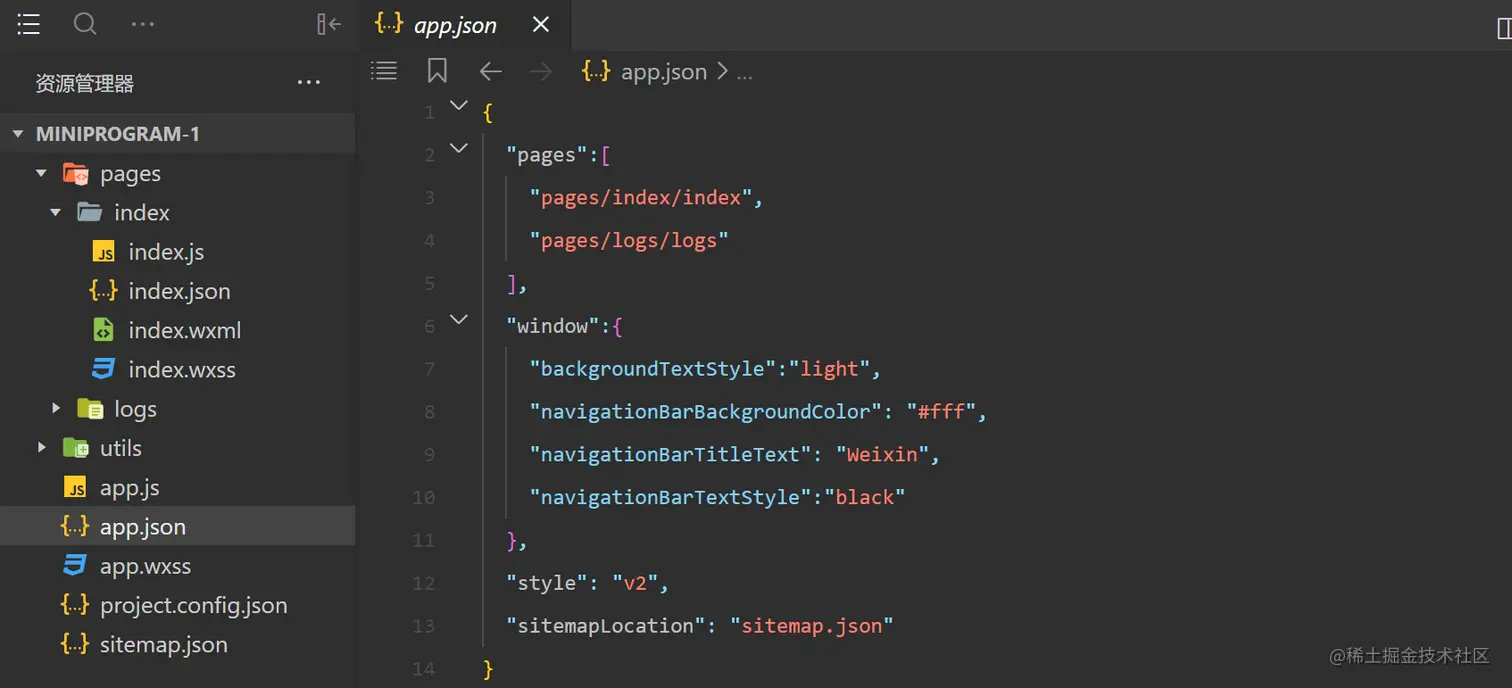Go forward with the right arrow
This screenshot has height=688, width=1512.
tap(540, 71)
